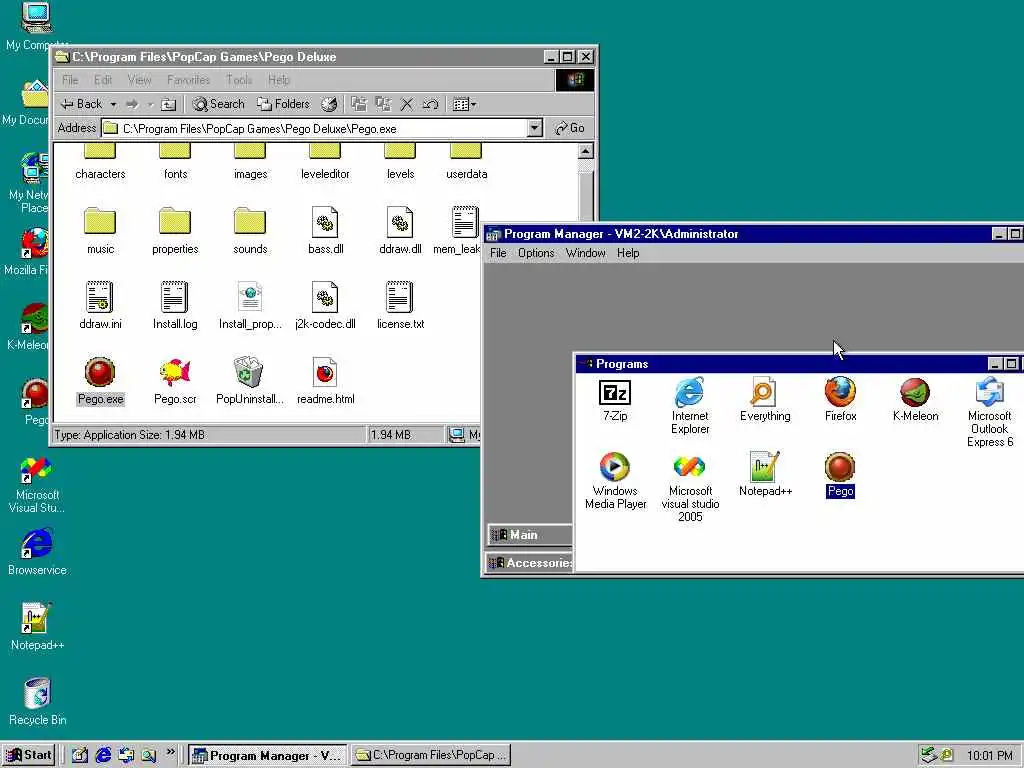Select the Everything program icon
1024x768 pixels.
(x=765, y=400)
